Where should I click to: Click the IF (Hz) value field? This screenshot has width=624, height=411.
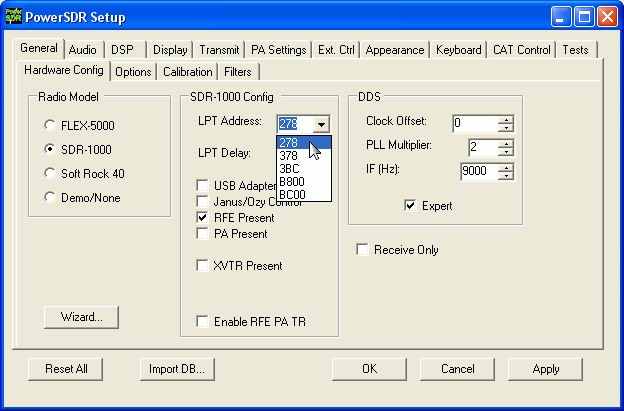click(x=480, y=171)
